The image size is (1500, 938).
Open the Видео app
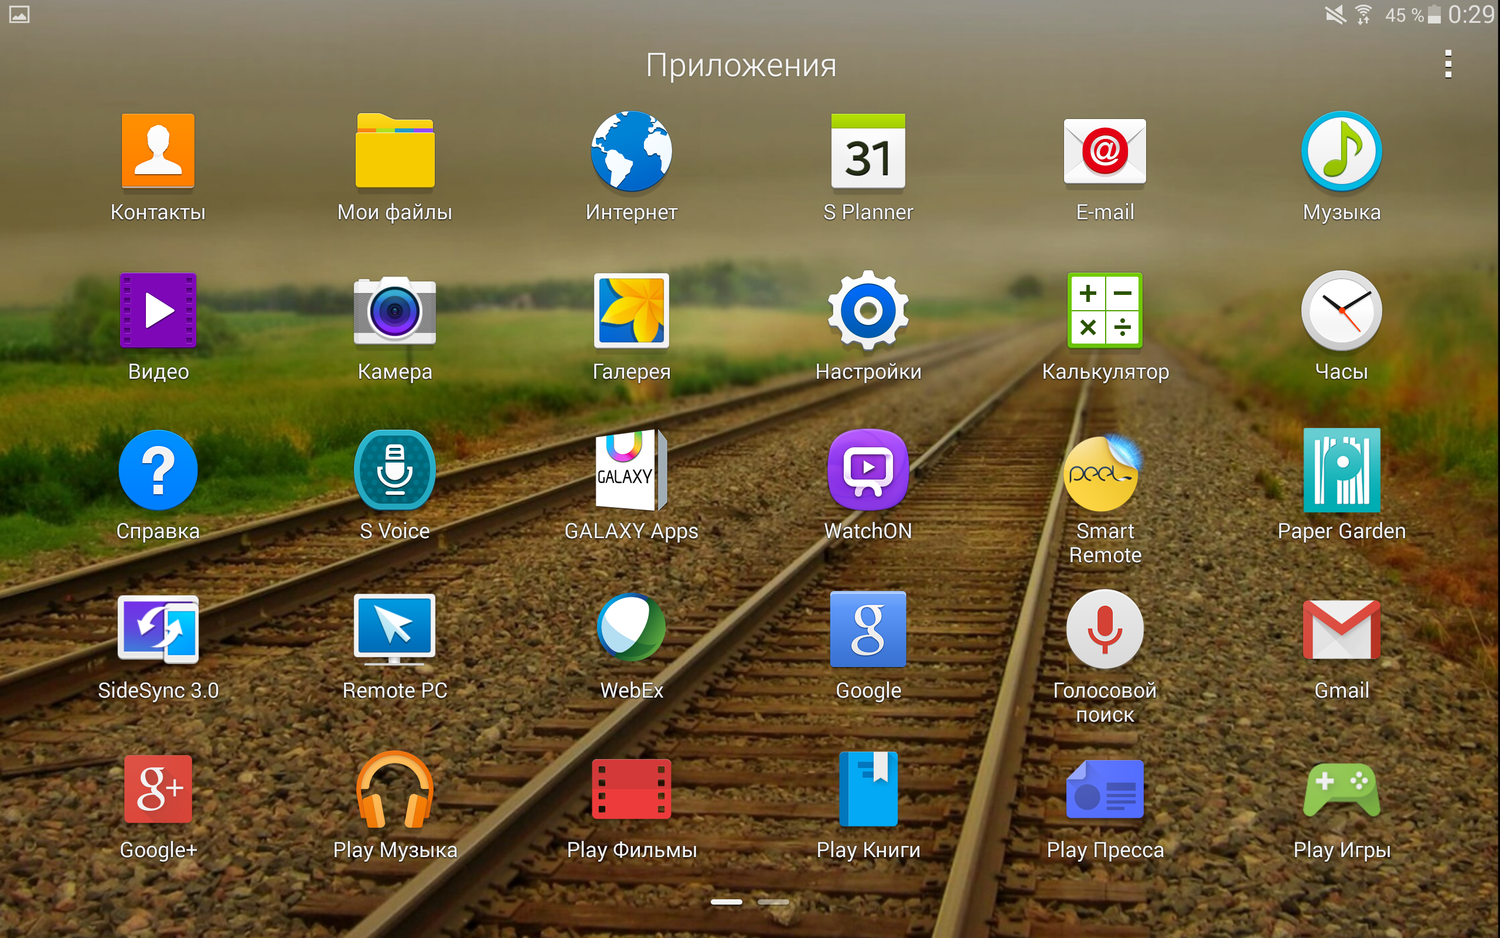(158, 311)
